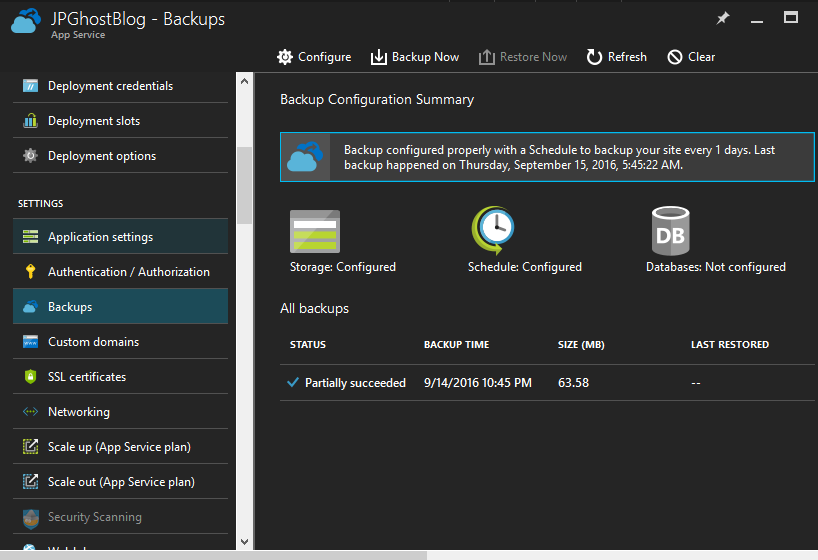Sort by STATUS column header
The width and height of the screenshot is (818, 560).
tap(308, 344)
